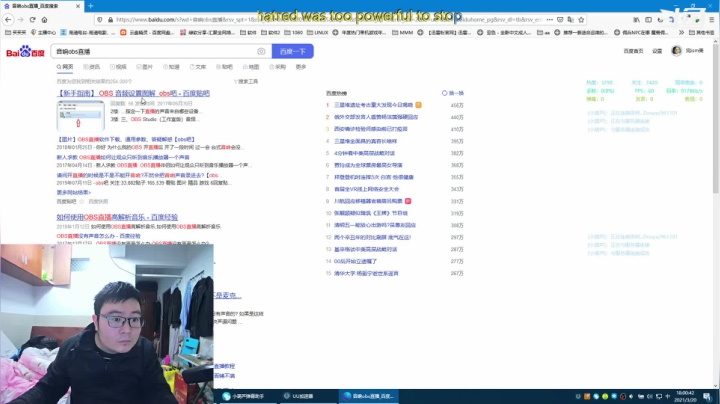This screenshot has width=720, height=404.
Task: Click the Pocket save icon in address bar
Action: (560, 20)
